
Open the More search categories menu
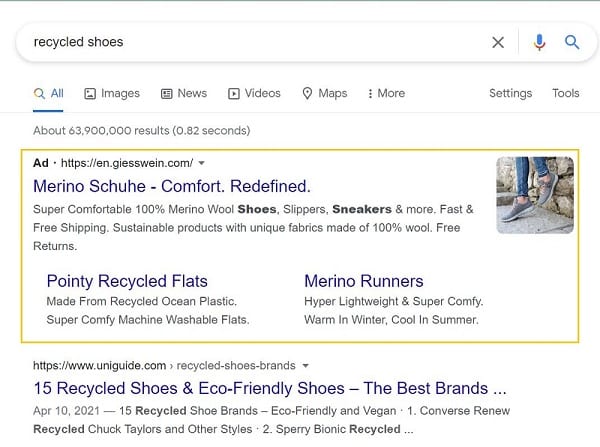coord(386,93)
